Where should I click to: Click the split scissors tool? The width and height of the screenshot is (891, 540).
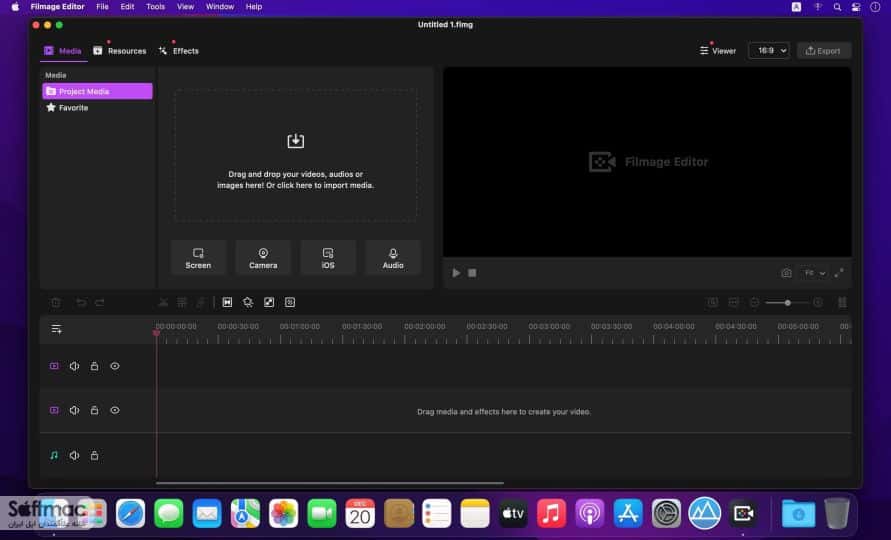point(163,302)
